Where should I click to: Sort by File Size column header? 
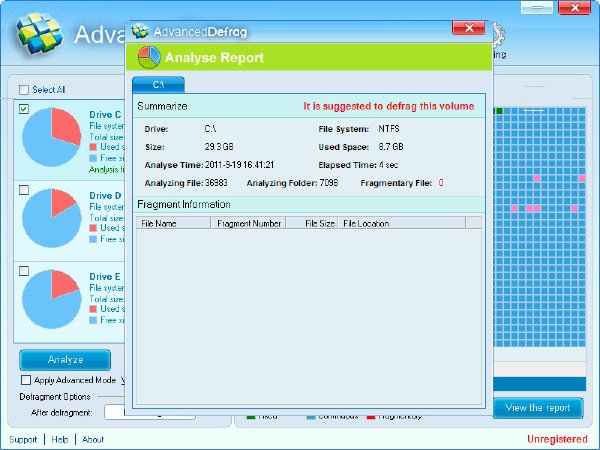312,223
